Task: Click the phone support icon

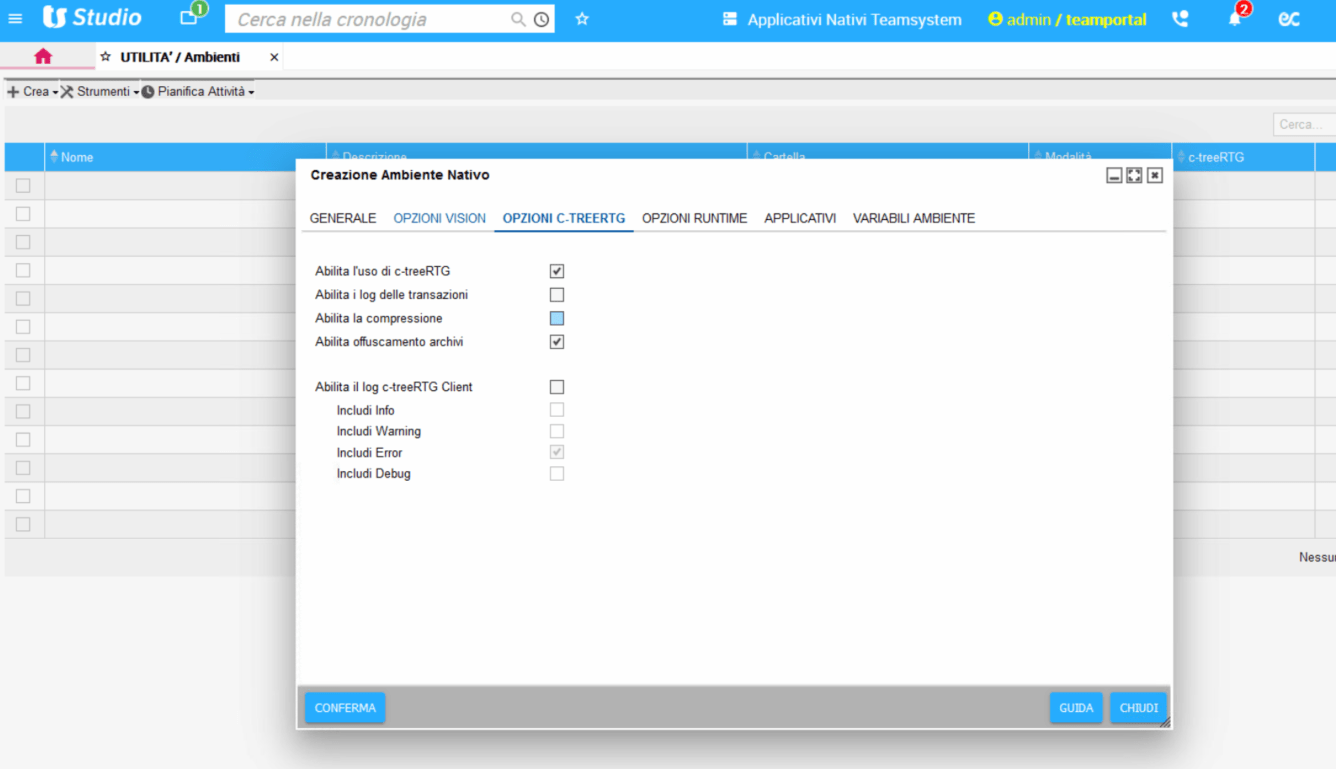Action: point(1180,19)
